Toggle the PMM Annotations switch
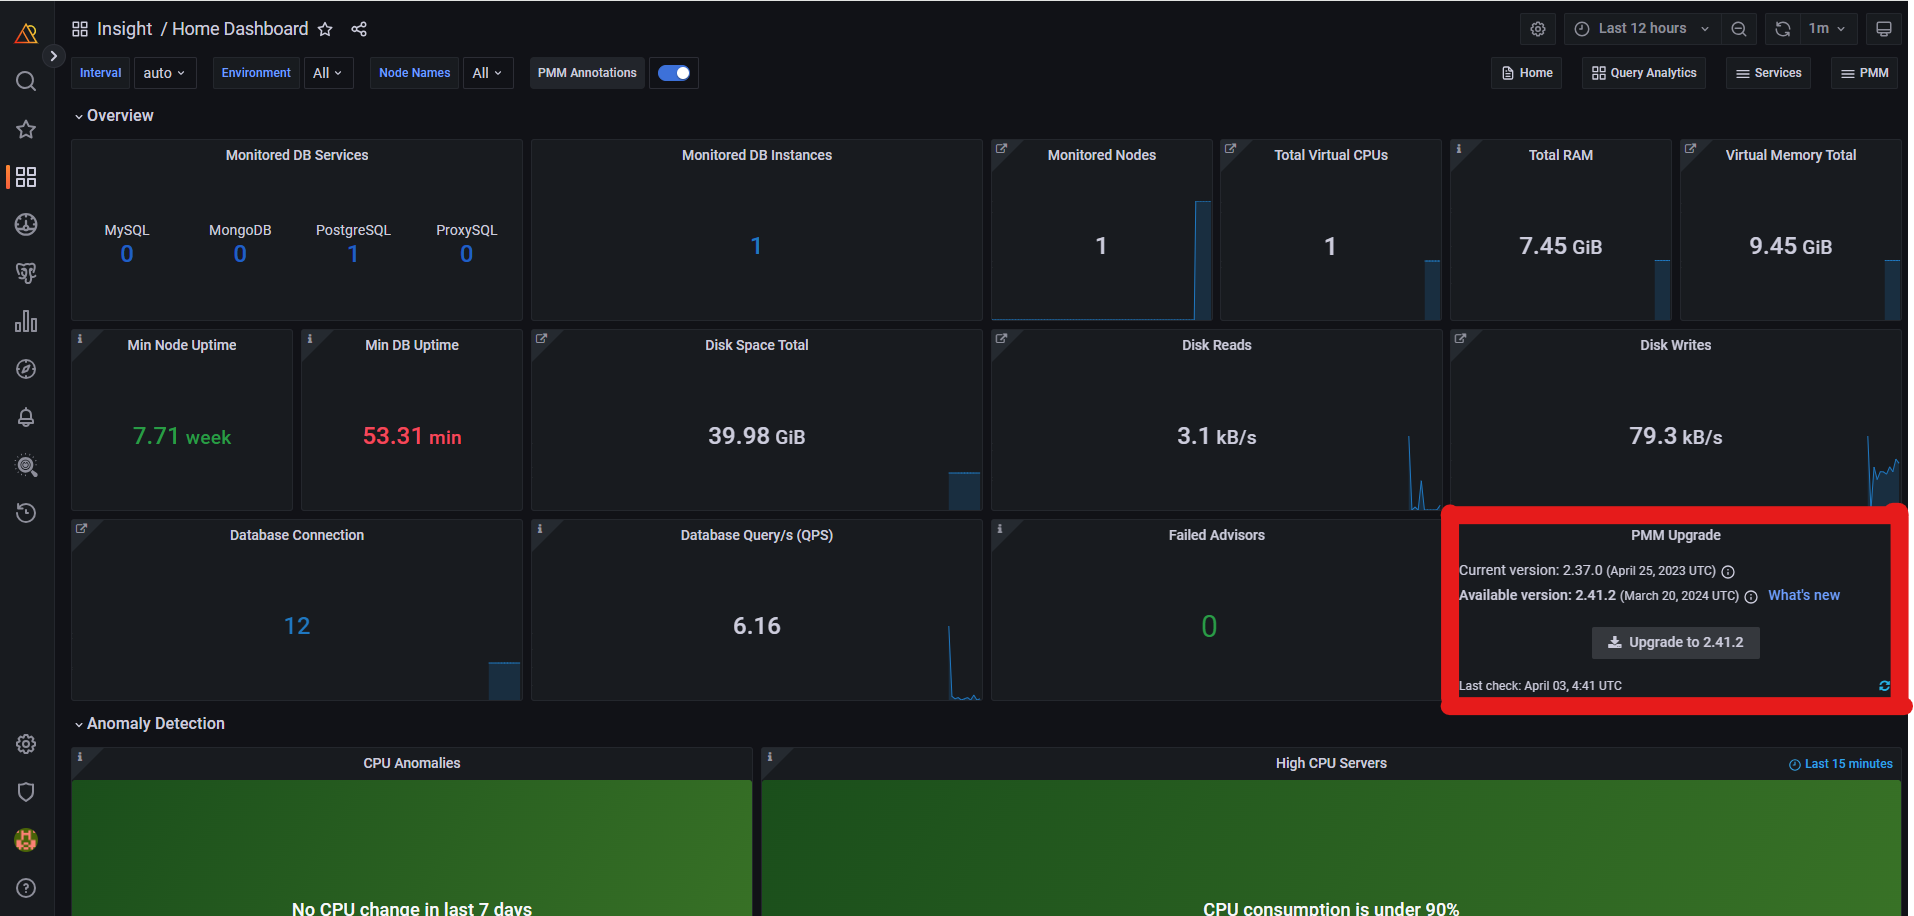The height and width of the screenshot is (916, 1914). 674,73
